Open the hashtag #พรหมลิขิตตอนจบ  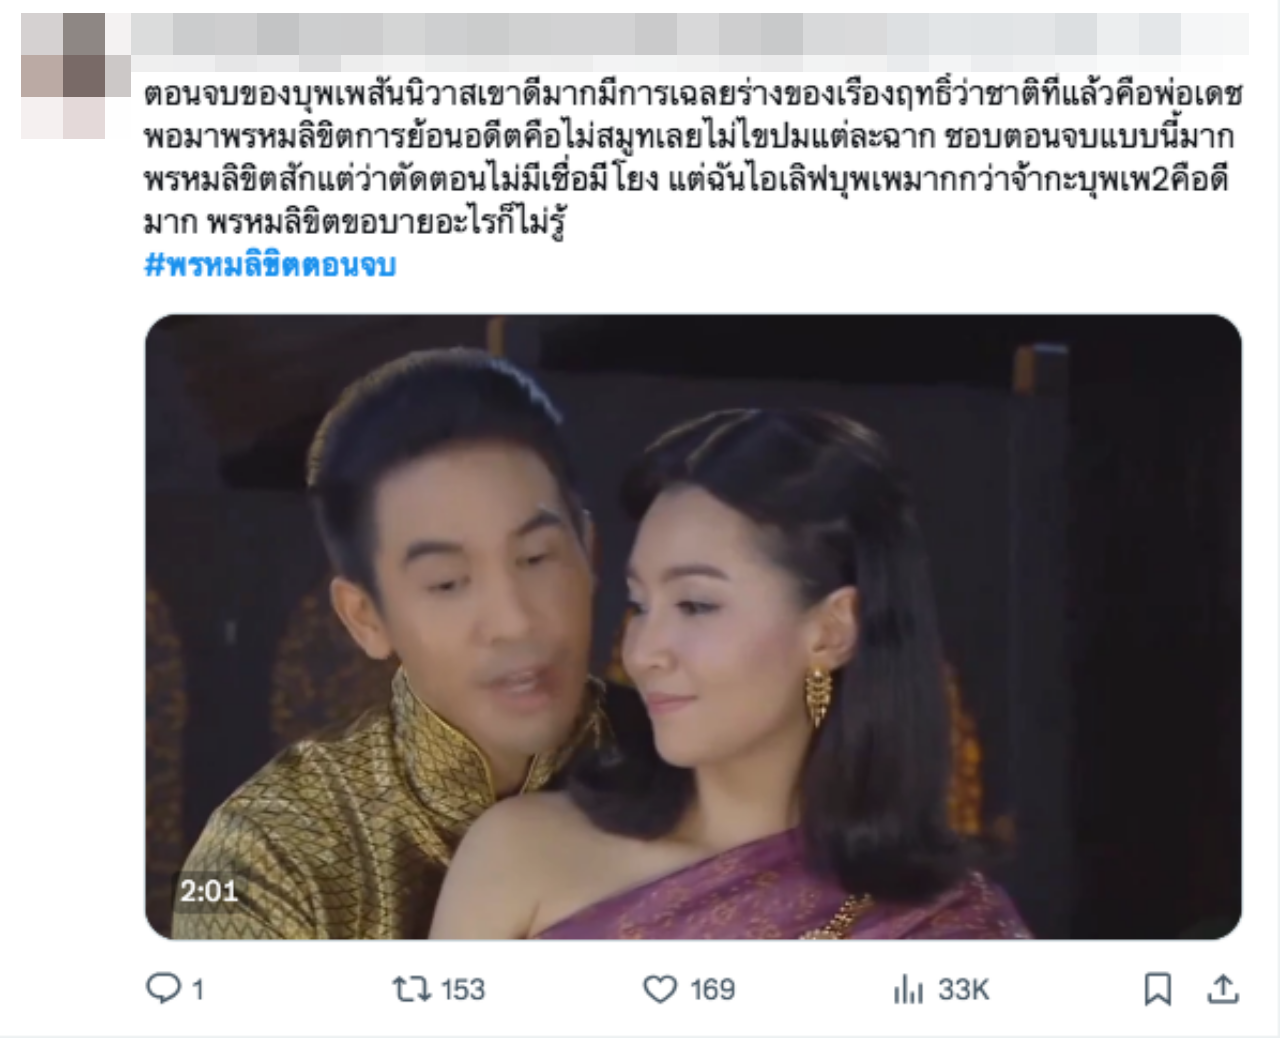[270, 265]
